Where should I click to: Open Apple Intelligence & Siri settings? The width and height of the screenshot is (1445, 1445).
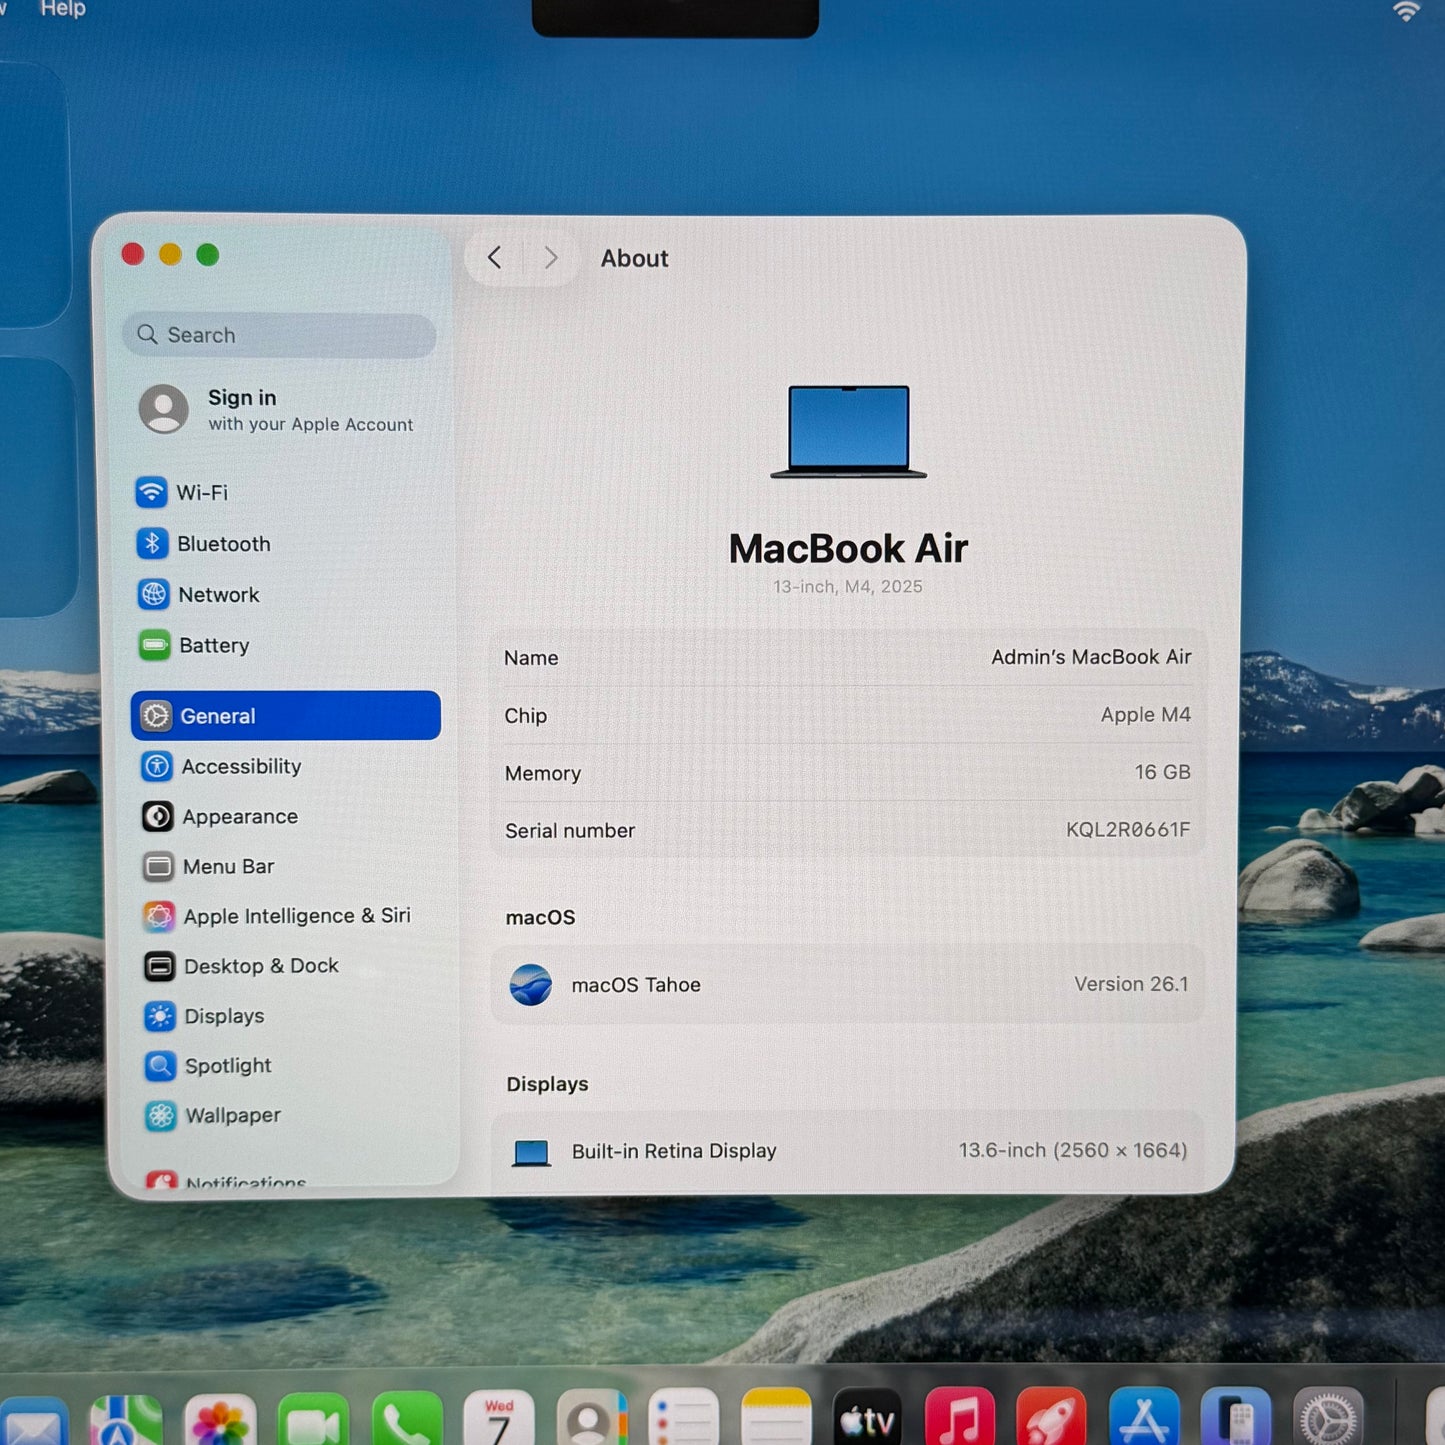296,916
